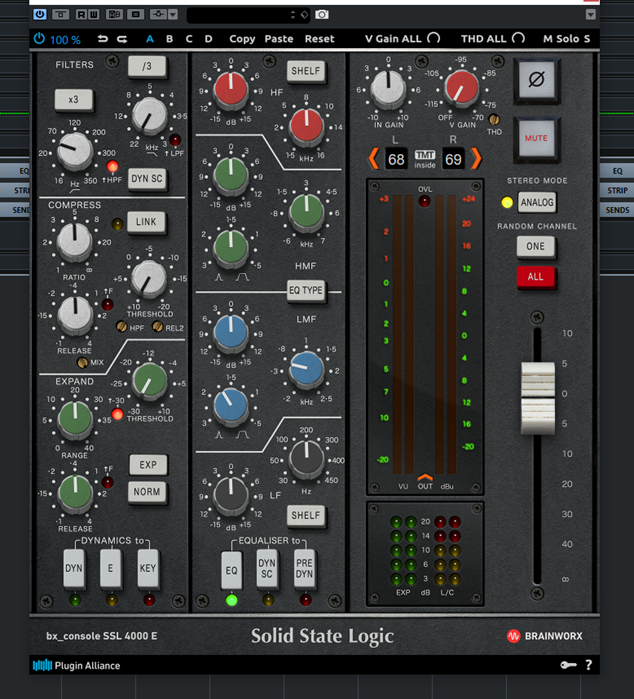This screenshot has width=634, height=699.
Task: Enable the compressor LINK button
Action: click(146, 222)
